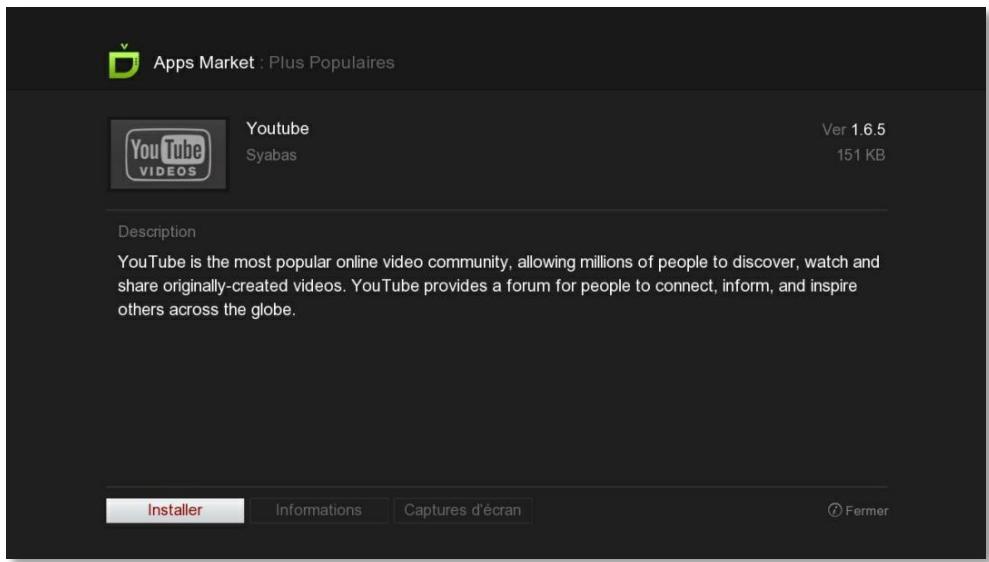Click the green Apps Market TV logo
Screen dimensions: 989x562
coord(124,61)
